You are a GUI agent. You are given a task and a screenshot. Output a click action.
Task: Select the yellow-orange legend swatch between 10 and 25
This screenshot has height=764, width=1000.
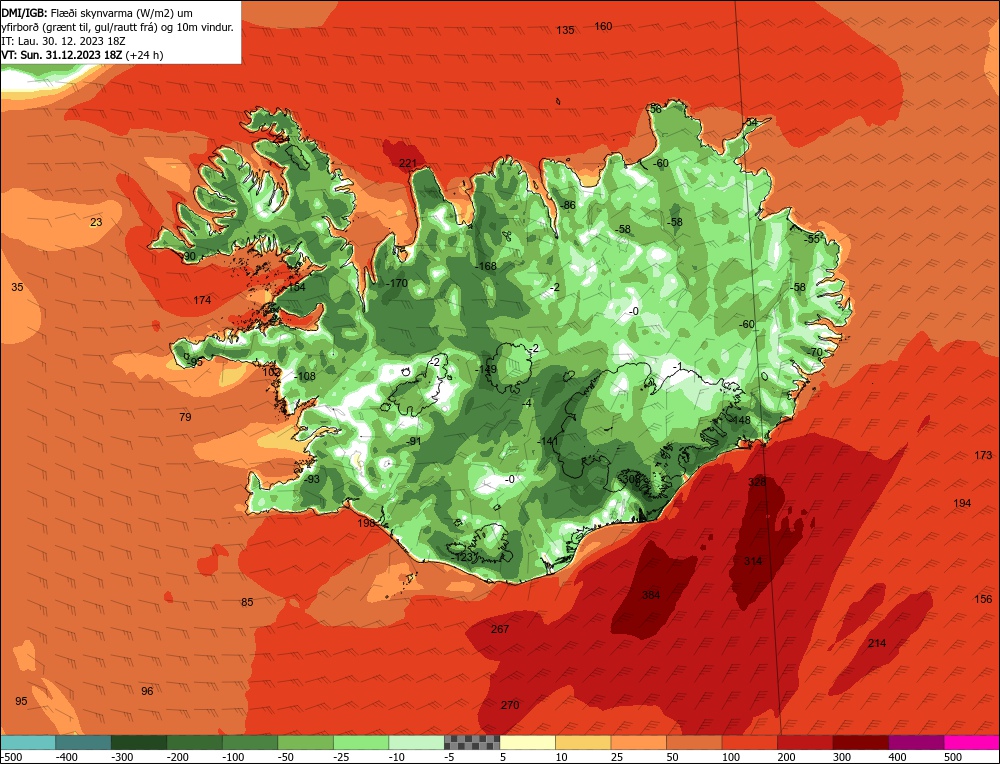(583, 742)
